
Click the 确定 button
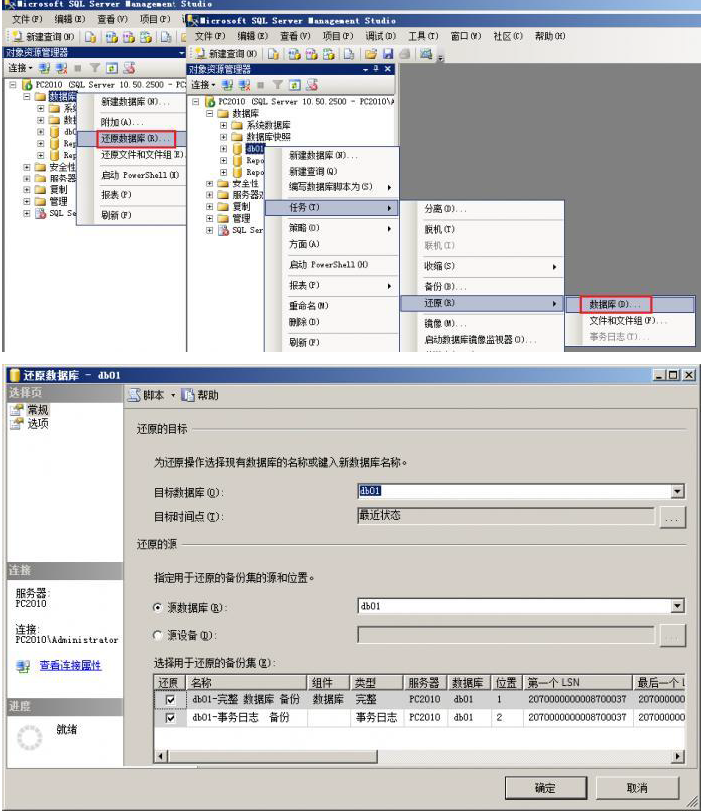coord(546,788)
